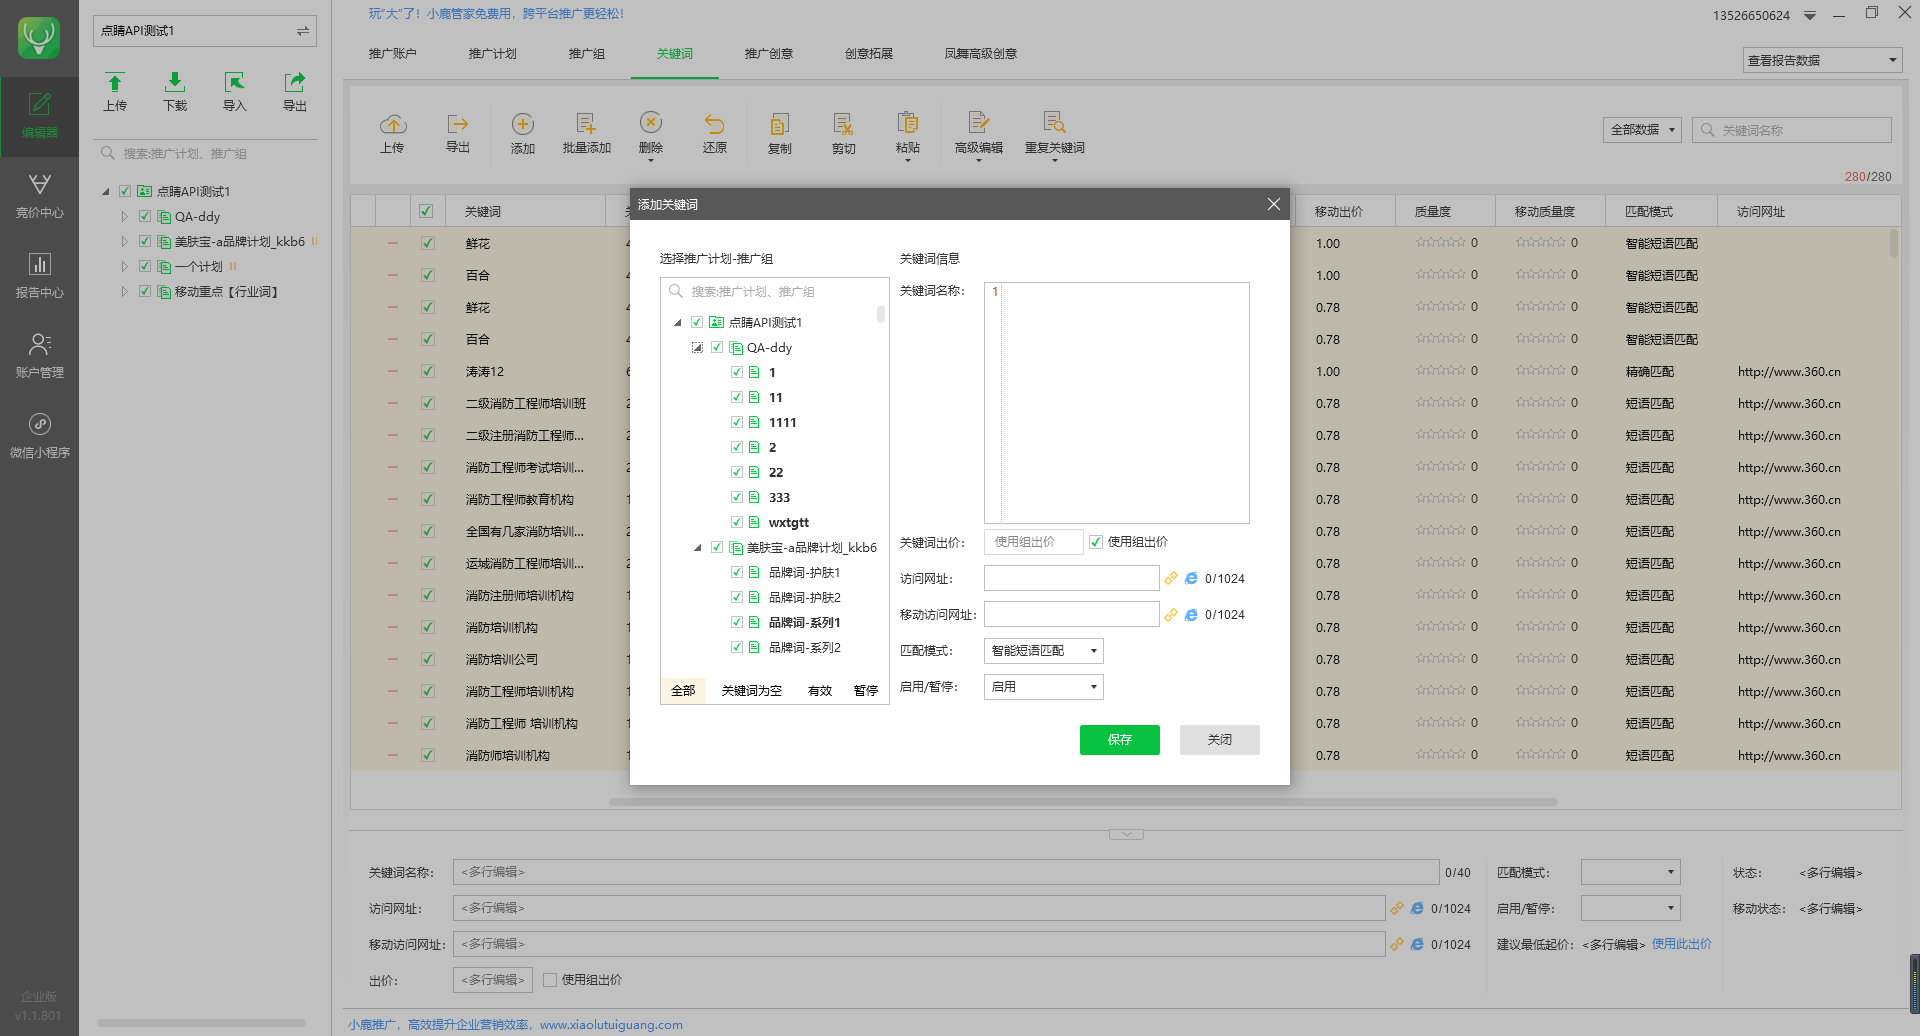Toggle checkbox for keyword 涛涛12 row

pyautogui.click(x=428, y=371)
